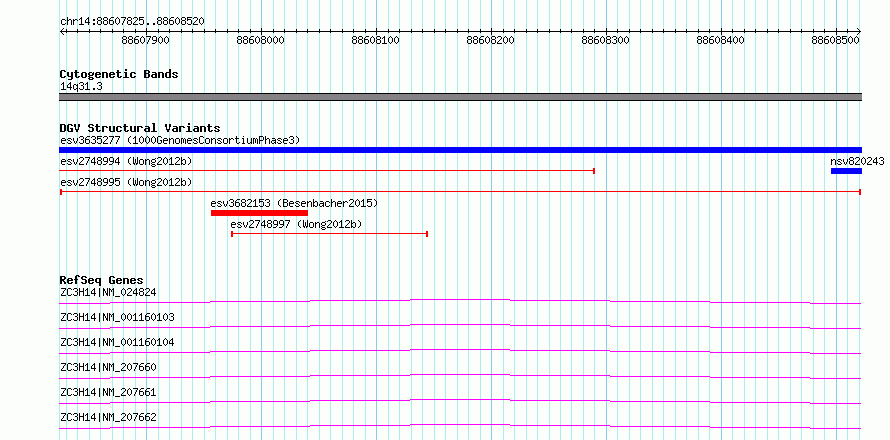Click the thick red esv3682153 bar
This screenshot has height=440, width=890.
click(259, 213)
